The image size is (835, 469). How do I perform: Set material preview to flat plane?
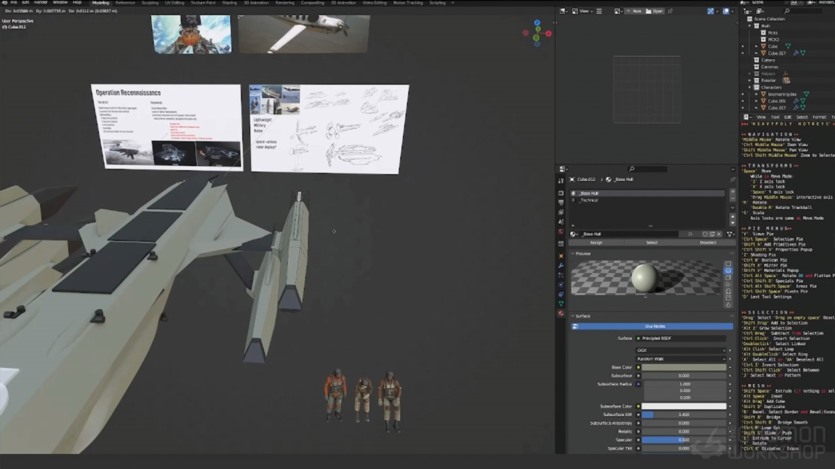point(728,265)
